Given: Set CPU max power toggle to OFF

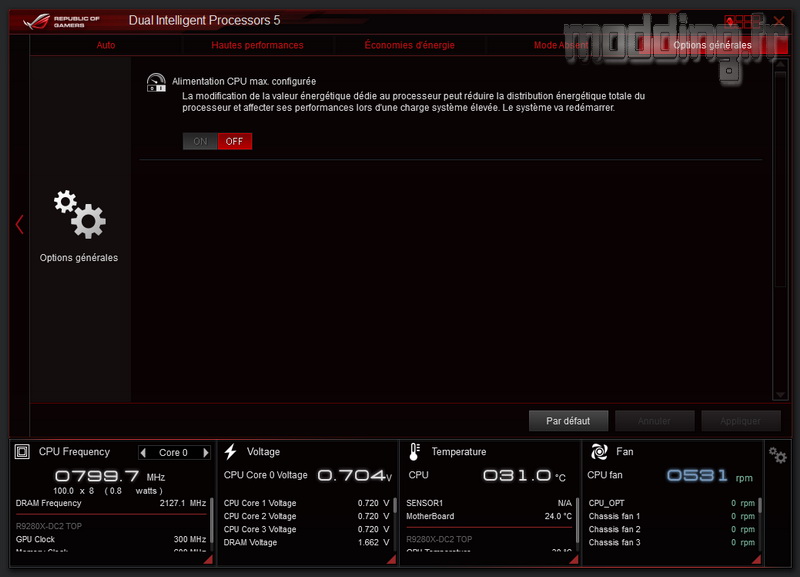Looking at the screenshot, I should [234, 141].
